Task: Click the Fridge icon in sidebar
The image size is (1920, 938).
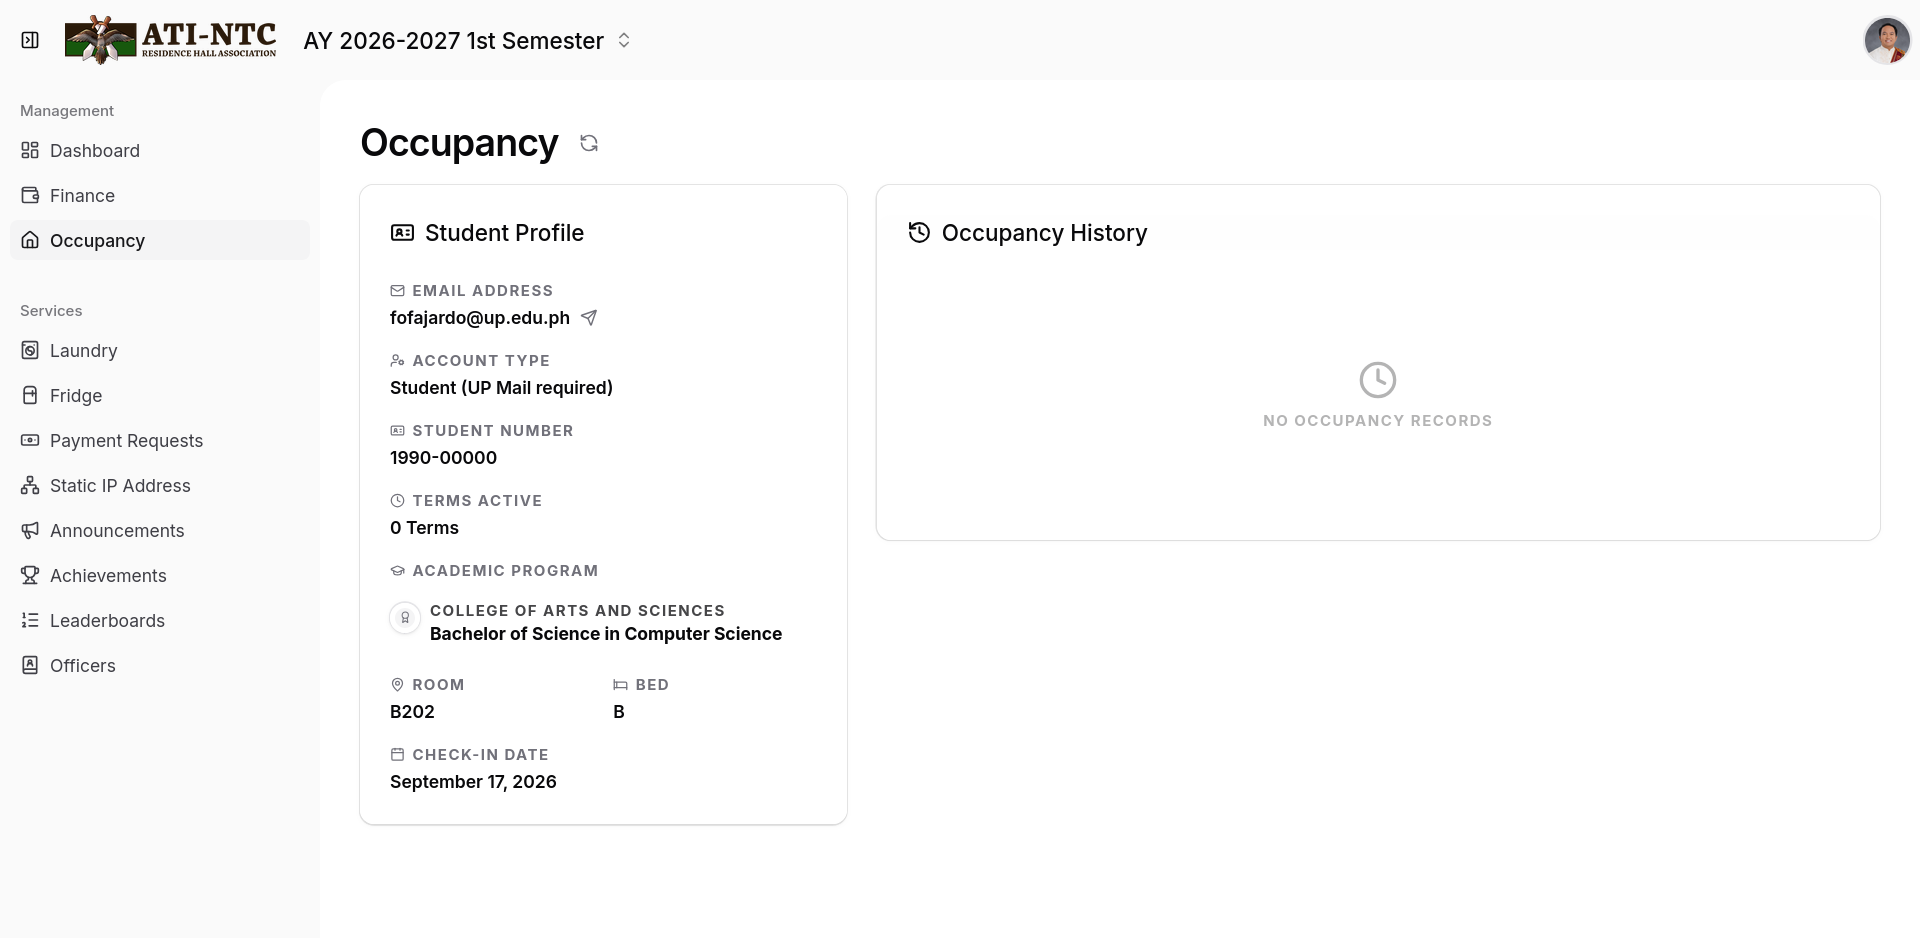Action: [30, 395]
